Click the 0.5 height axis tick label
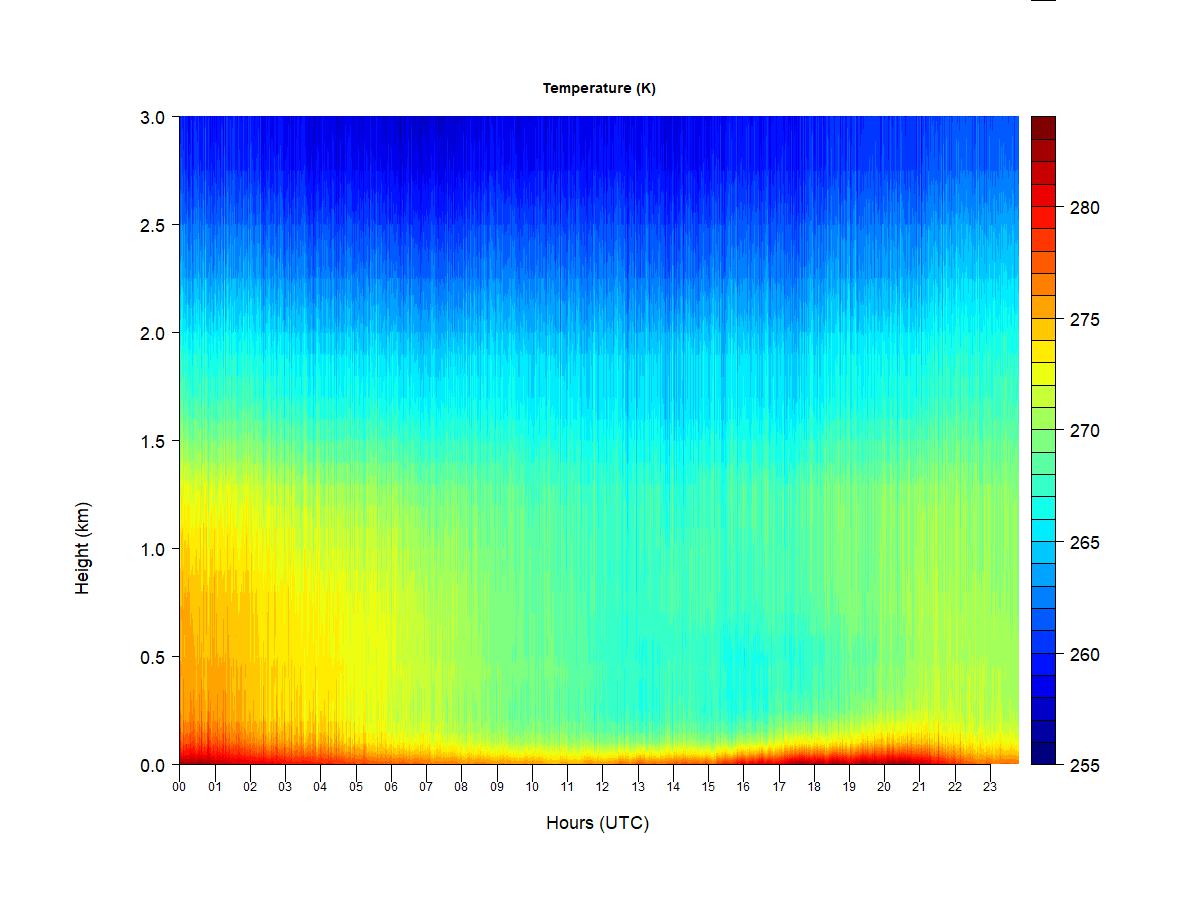 tap(152, 657)
